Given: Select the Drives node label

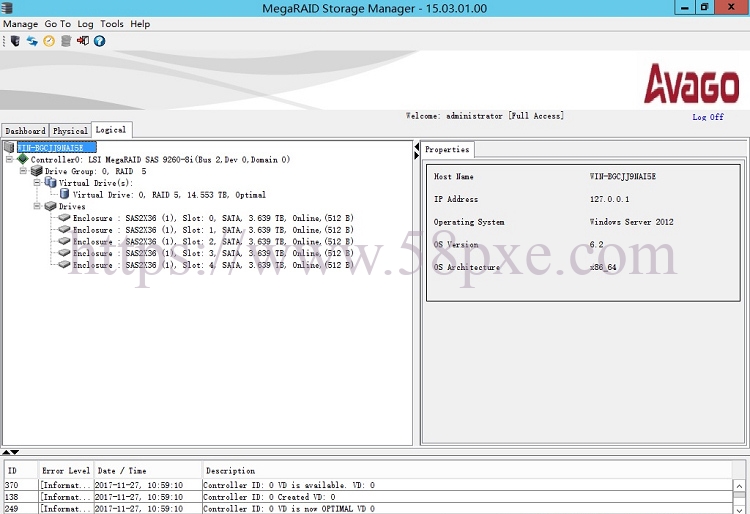Looking at the screenshot, I should point(72,206).
